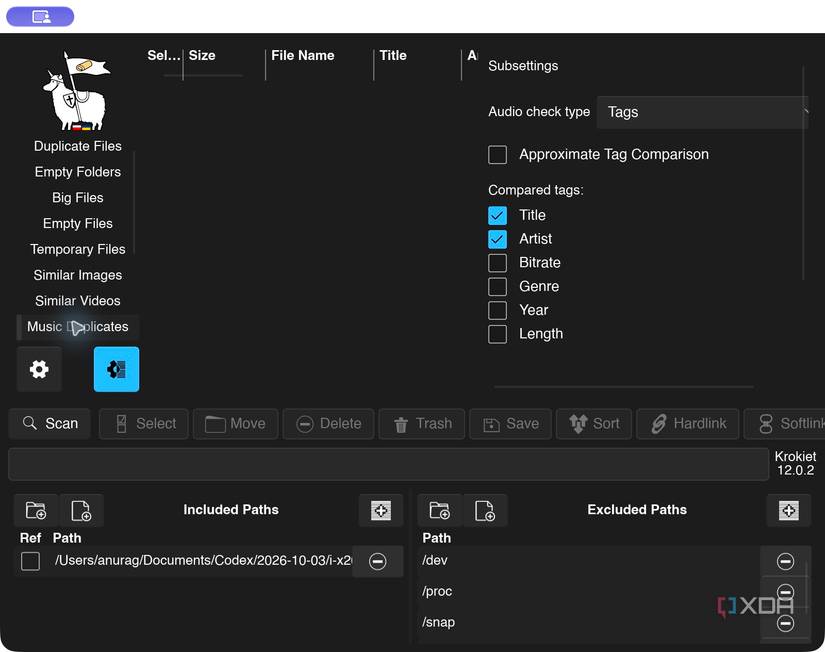
Task: Click the folder-plus icon under Excluded Paths
Action: (440, 510)
